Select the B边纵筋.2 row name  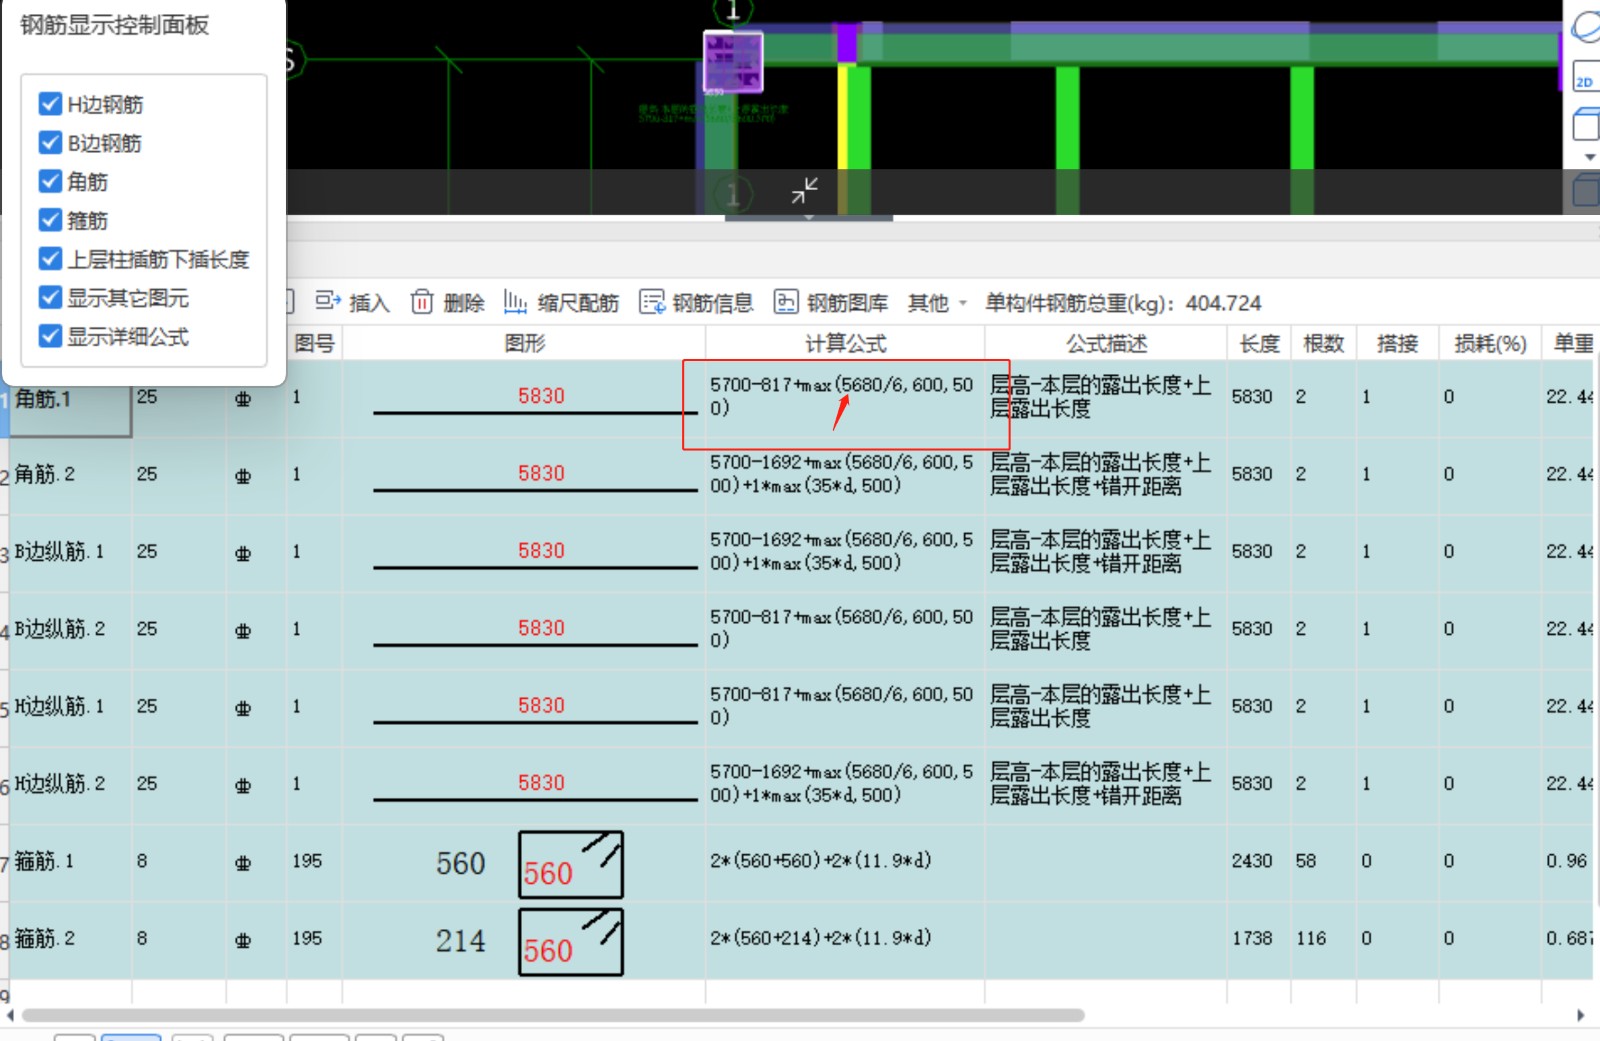pos(70,630)
